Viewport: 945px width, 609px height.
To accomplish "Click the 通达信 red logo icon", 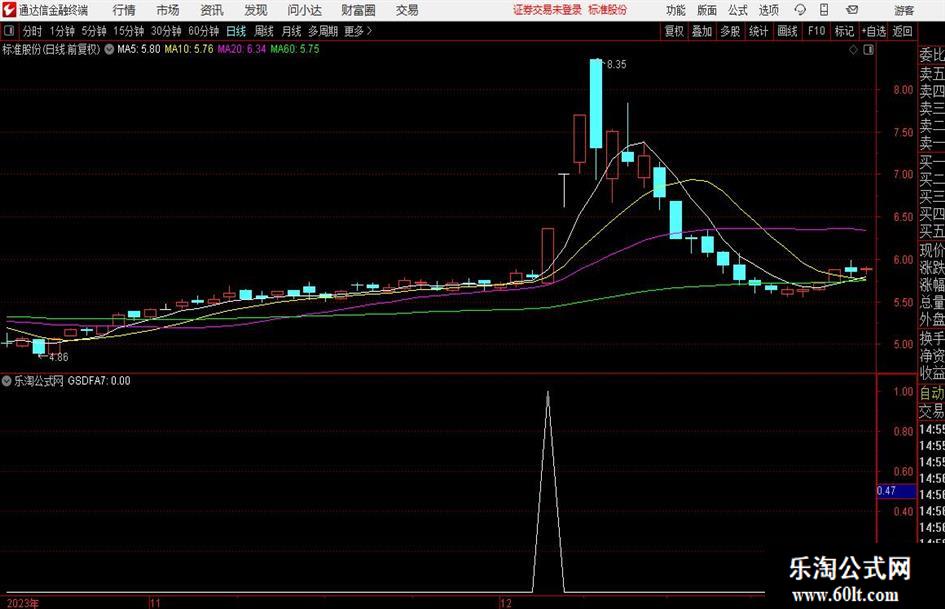I will pos(9,10).
